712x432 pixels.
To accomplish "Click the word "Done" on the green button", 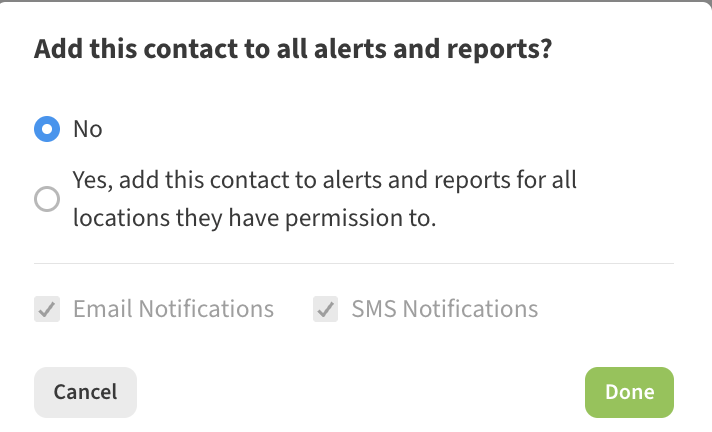I will [629, 392].
